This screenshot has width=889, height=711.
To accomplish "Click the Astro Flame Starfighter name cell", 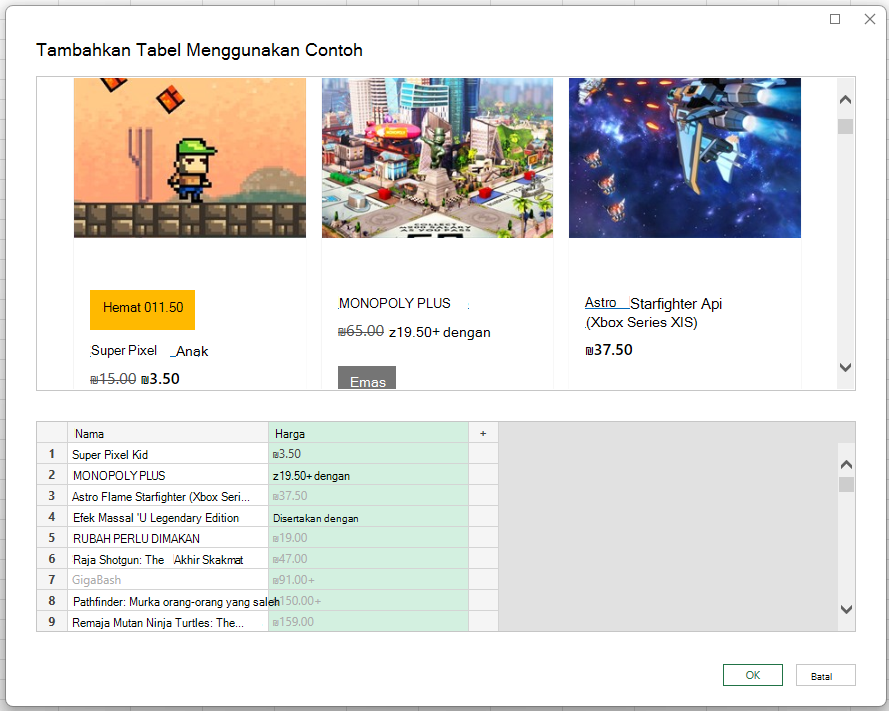I will [x=168, y=496].
